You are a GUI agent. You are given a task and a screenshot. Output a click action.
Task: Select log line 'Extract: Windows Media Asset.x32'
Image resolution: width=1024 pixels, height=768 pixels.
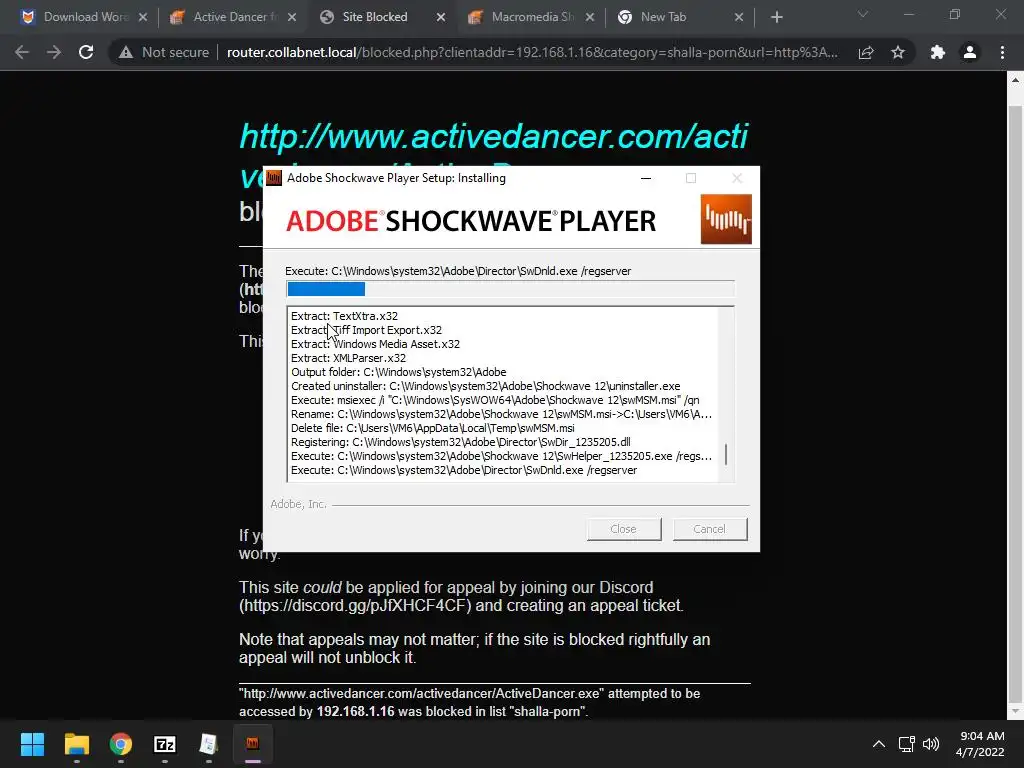point(375,344)
